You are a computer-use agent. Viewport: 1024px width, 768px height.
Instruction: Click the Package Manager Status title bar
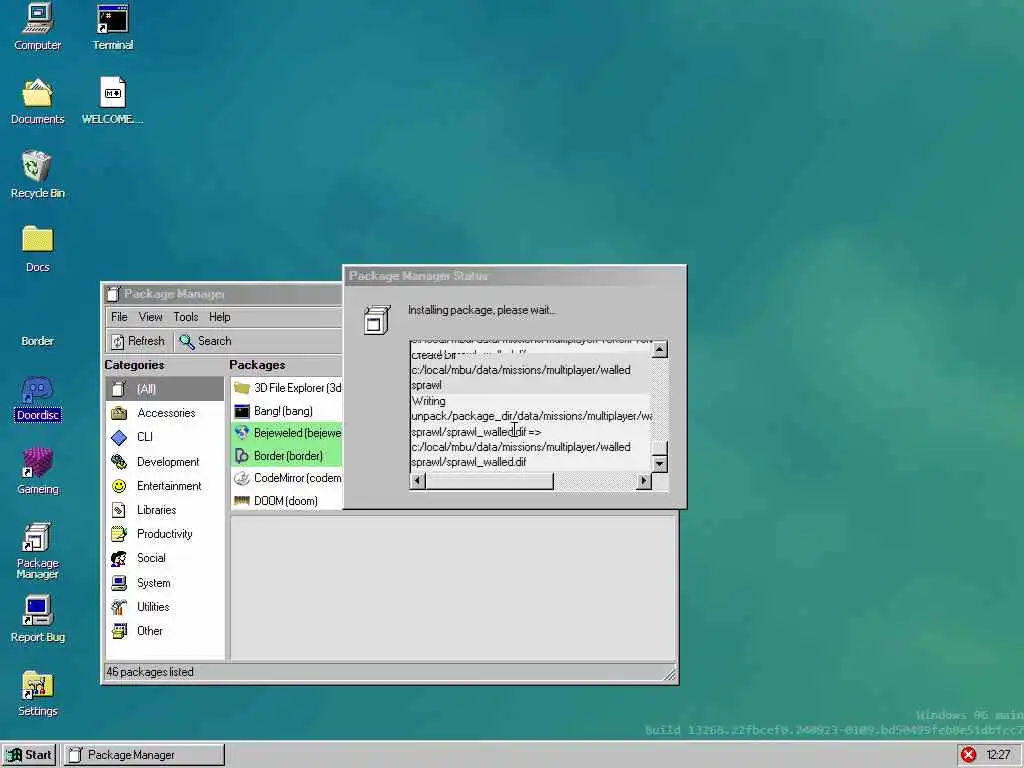515,276
